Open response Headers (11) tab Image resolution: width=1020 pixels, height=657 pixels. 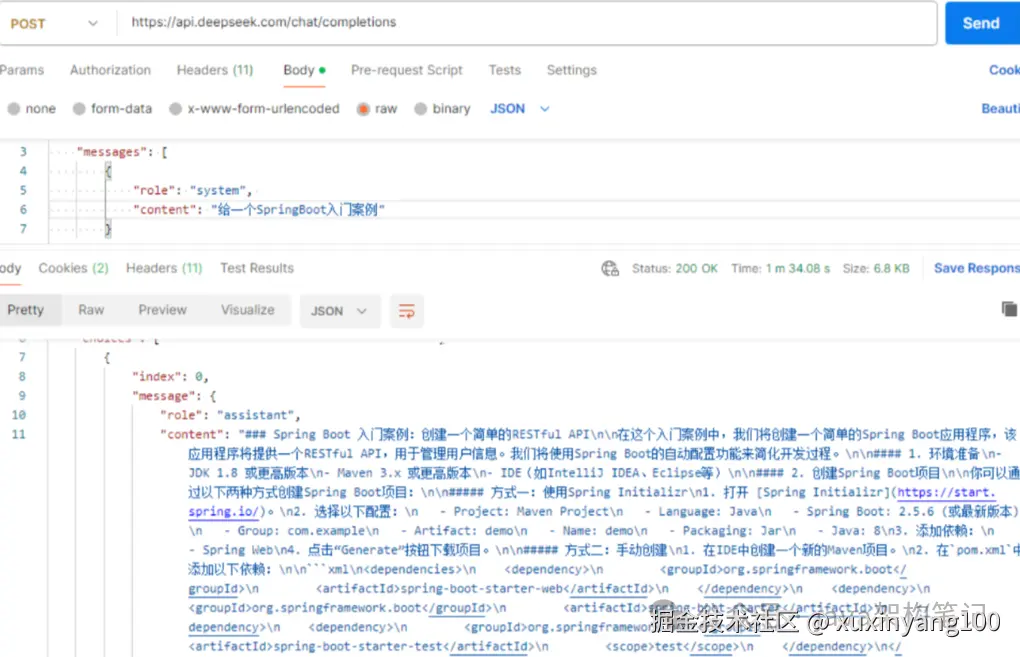(x=164, y=268)
